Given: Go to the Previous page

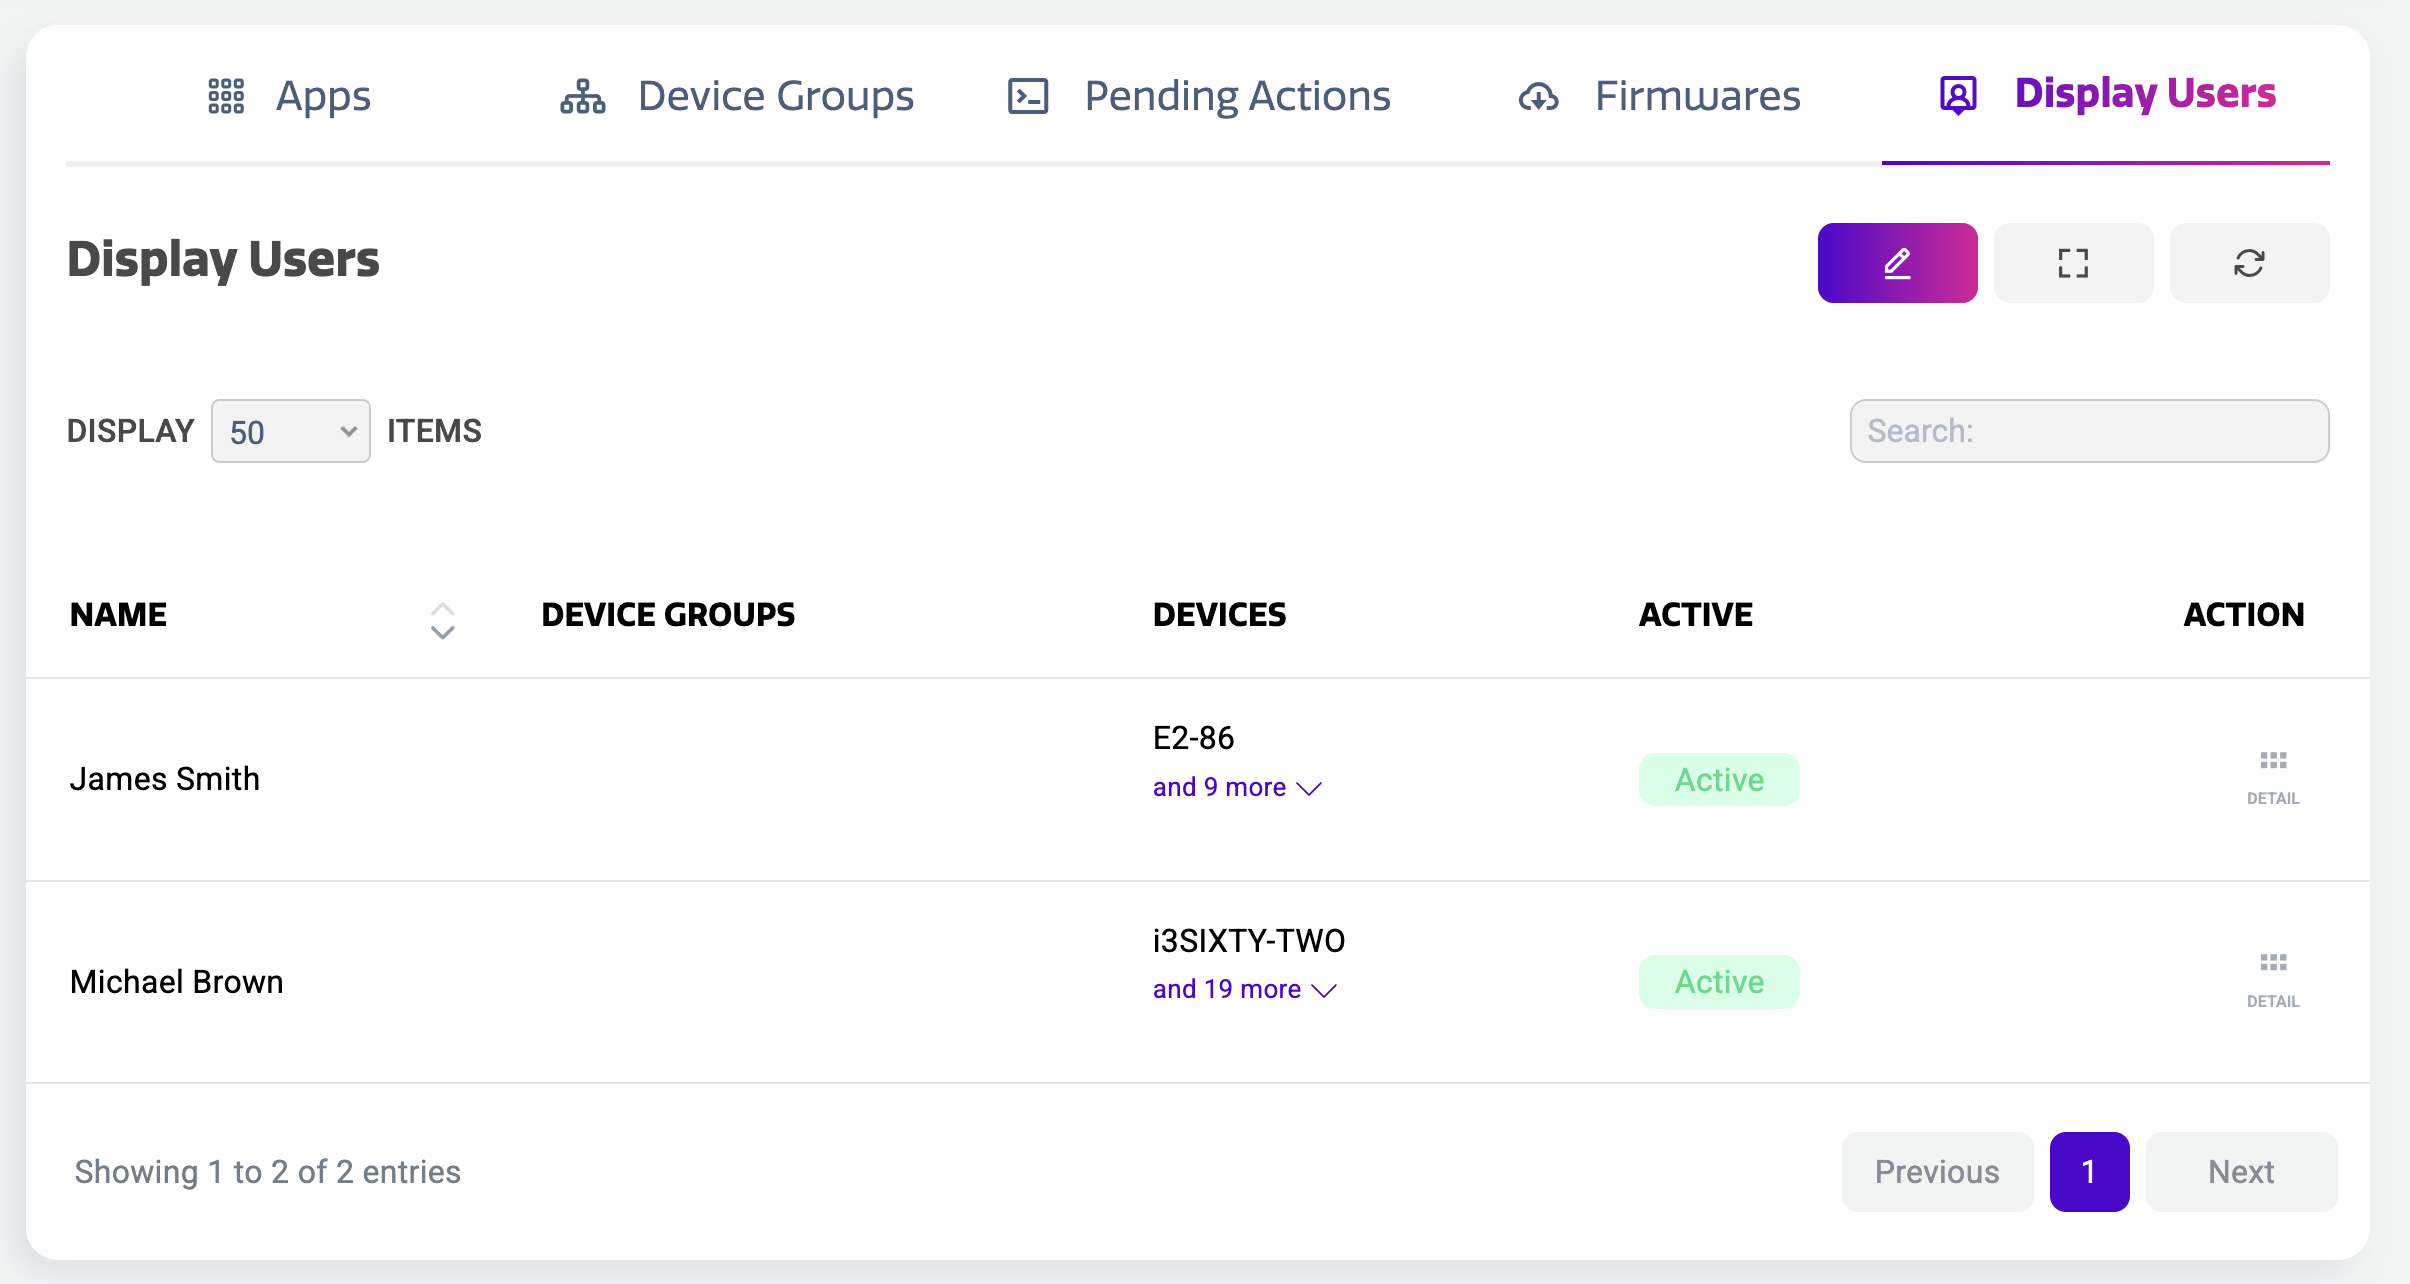Looking at the screenshot, I should pyautogui.click(x=1937, y=1171).
